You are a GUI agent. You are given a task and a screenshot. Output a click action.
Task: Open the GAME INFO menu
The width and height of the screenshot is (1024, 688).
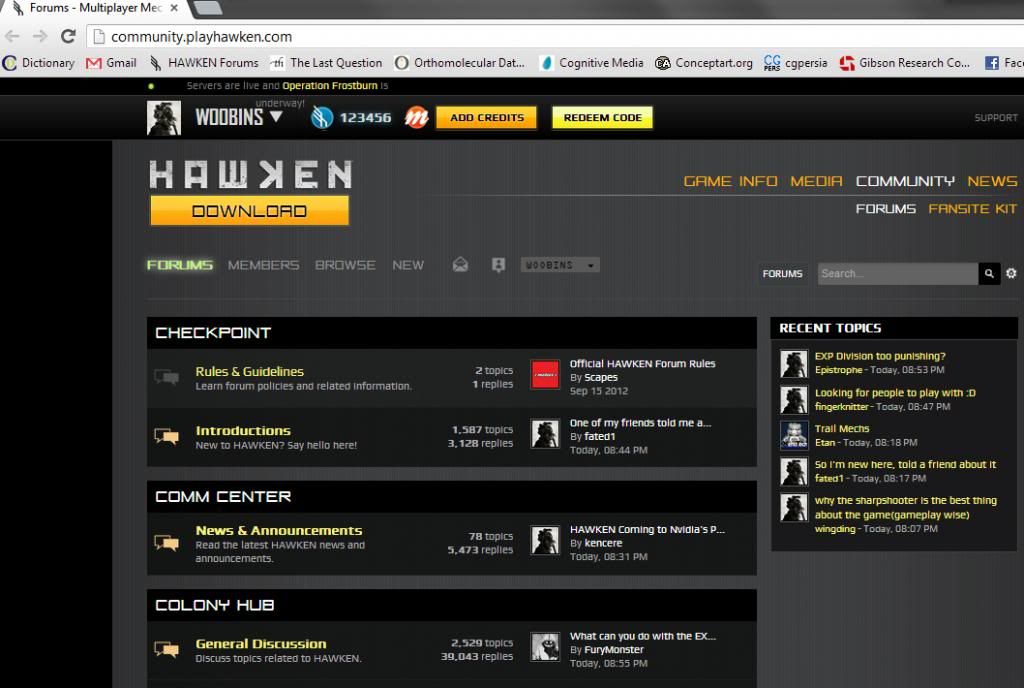[x=730, y=181]
